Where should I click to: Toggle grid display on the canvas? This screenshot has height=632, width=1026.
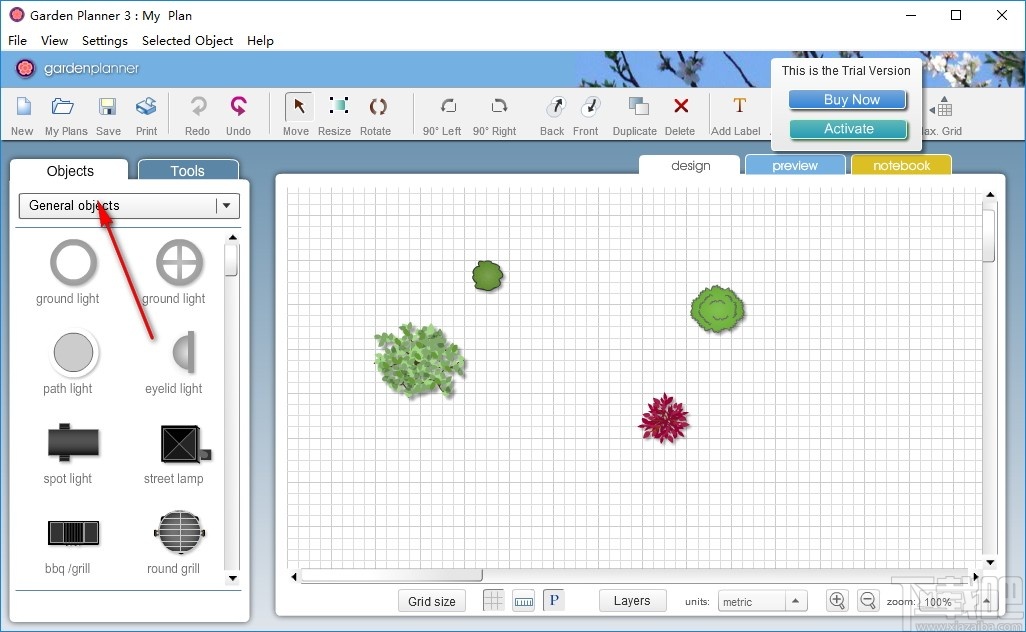click(493, 600)
